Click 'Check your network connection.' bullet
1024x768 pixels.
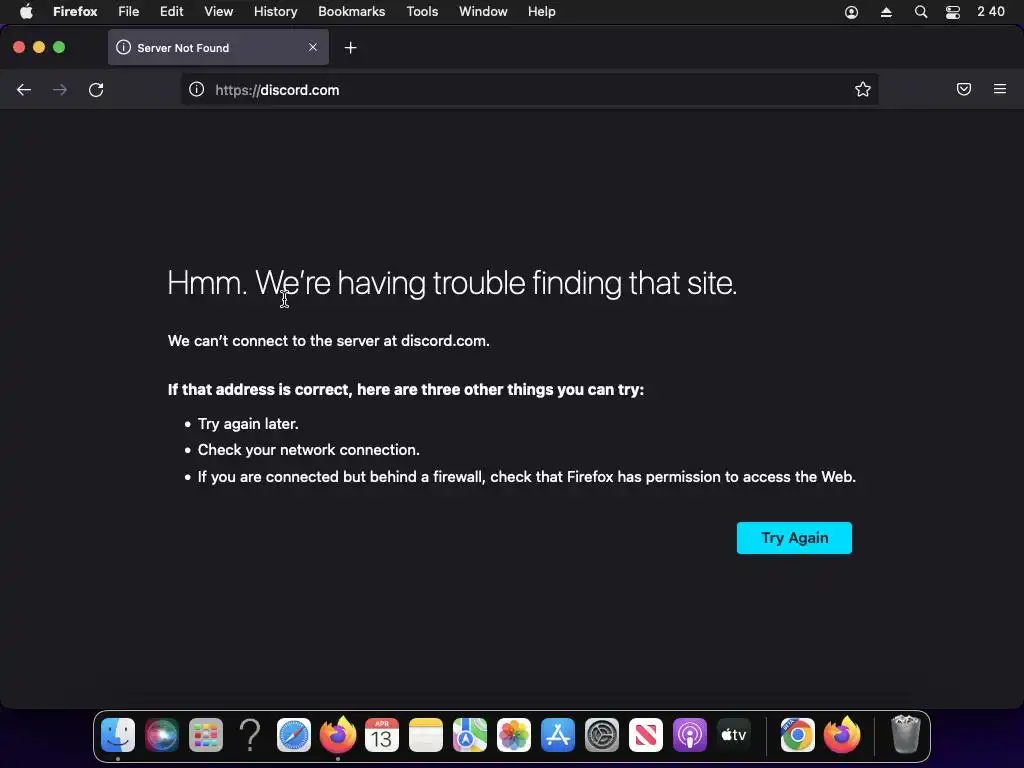tap(308, 450)
